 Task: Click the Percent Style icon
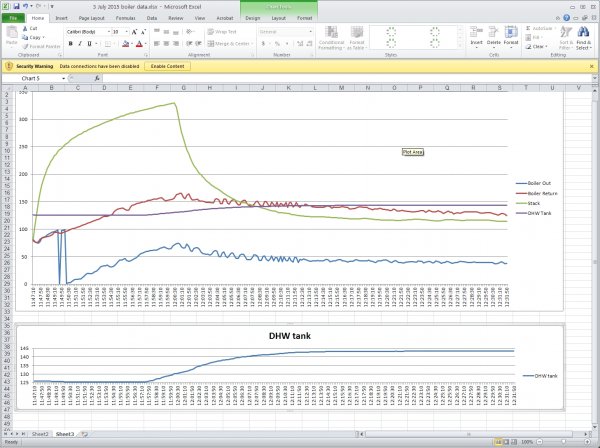coord(277,44)
